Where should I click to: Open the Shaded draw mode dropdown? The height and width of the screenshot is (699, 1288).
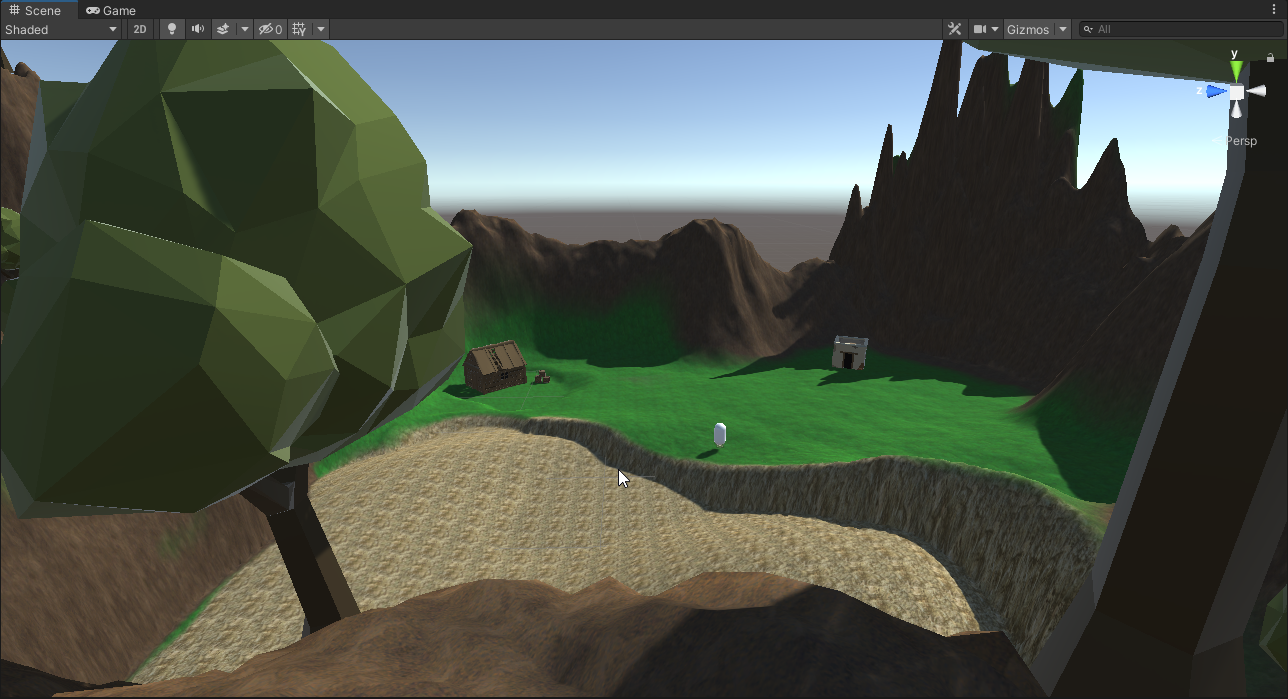tap(60, 29)
